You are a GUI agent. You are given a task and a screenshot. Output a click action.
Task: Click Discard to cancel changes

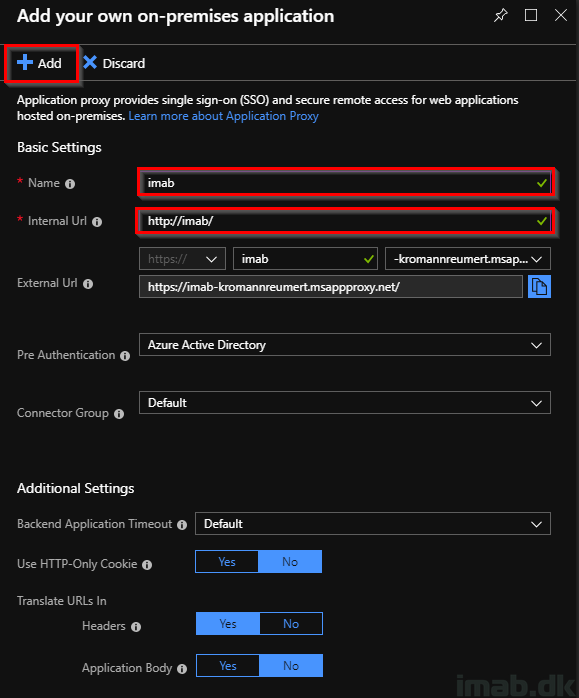point(114,64)
